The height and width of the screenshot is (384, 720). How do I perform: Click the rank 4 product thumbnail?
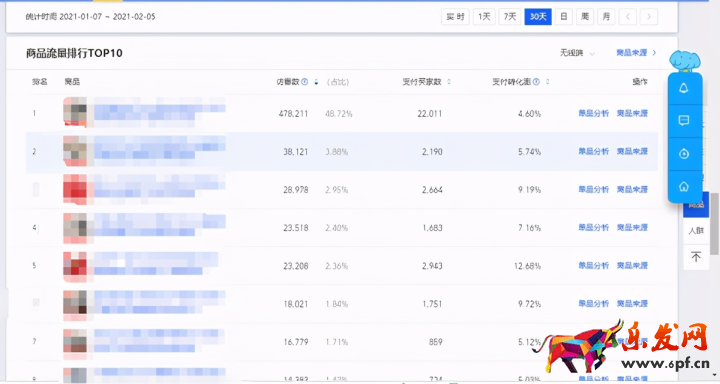tap(75, 227)
